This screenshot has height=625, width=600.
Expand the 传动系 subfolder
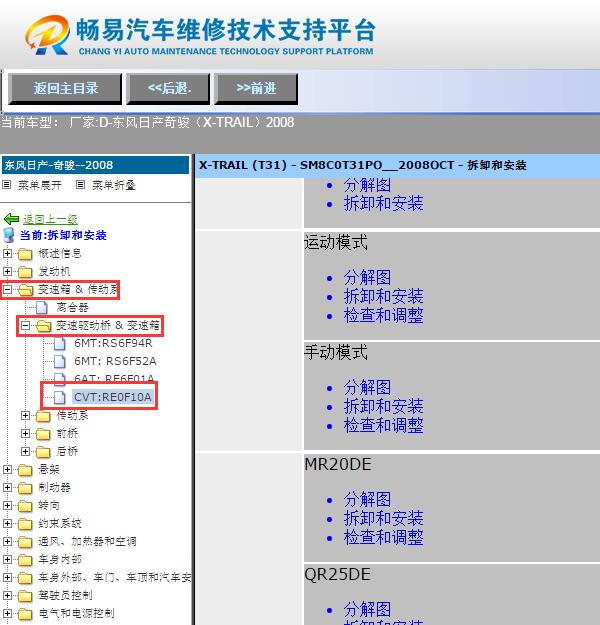pos(25,416)
